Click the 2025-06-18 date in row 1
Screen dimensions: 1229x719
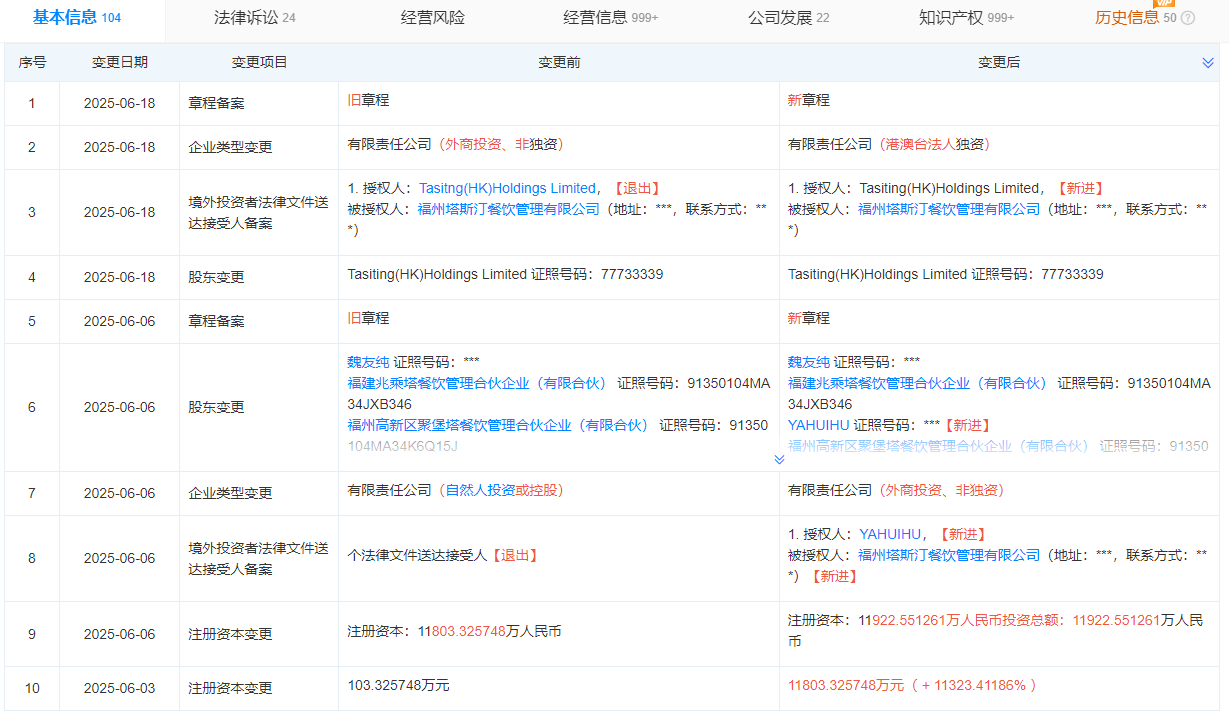coord(120,103)
